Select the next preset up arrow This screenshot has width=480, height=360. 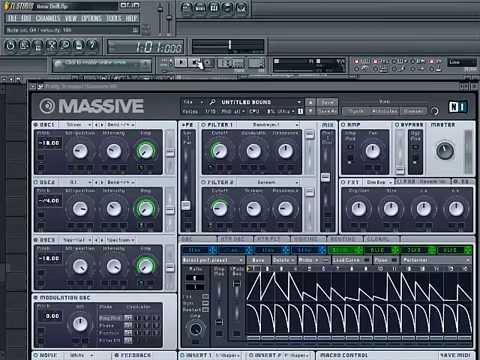[310, 102]
